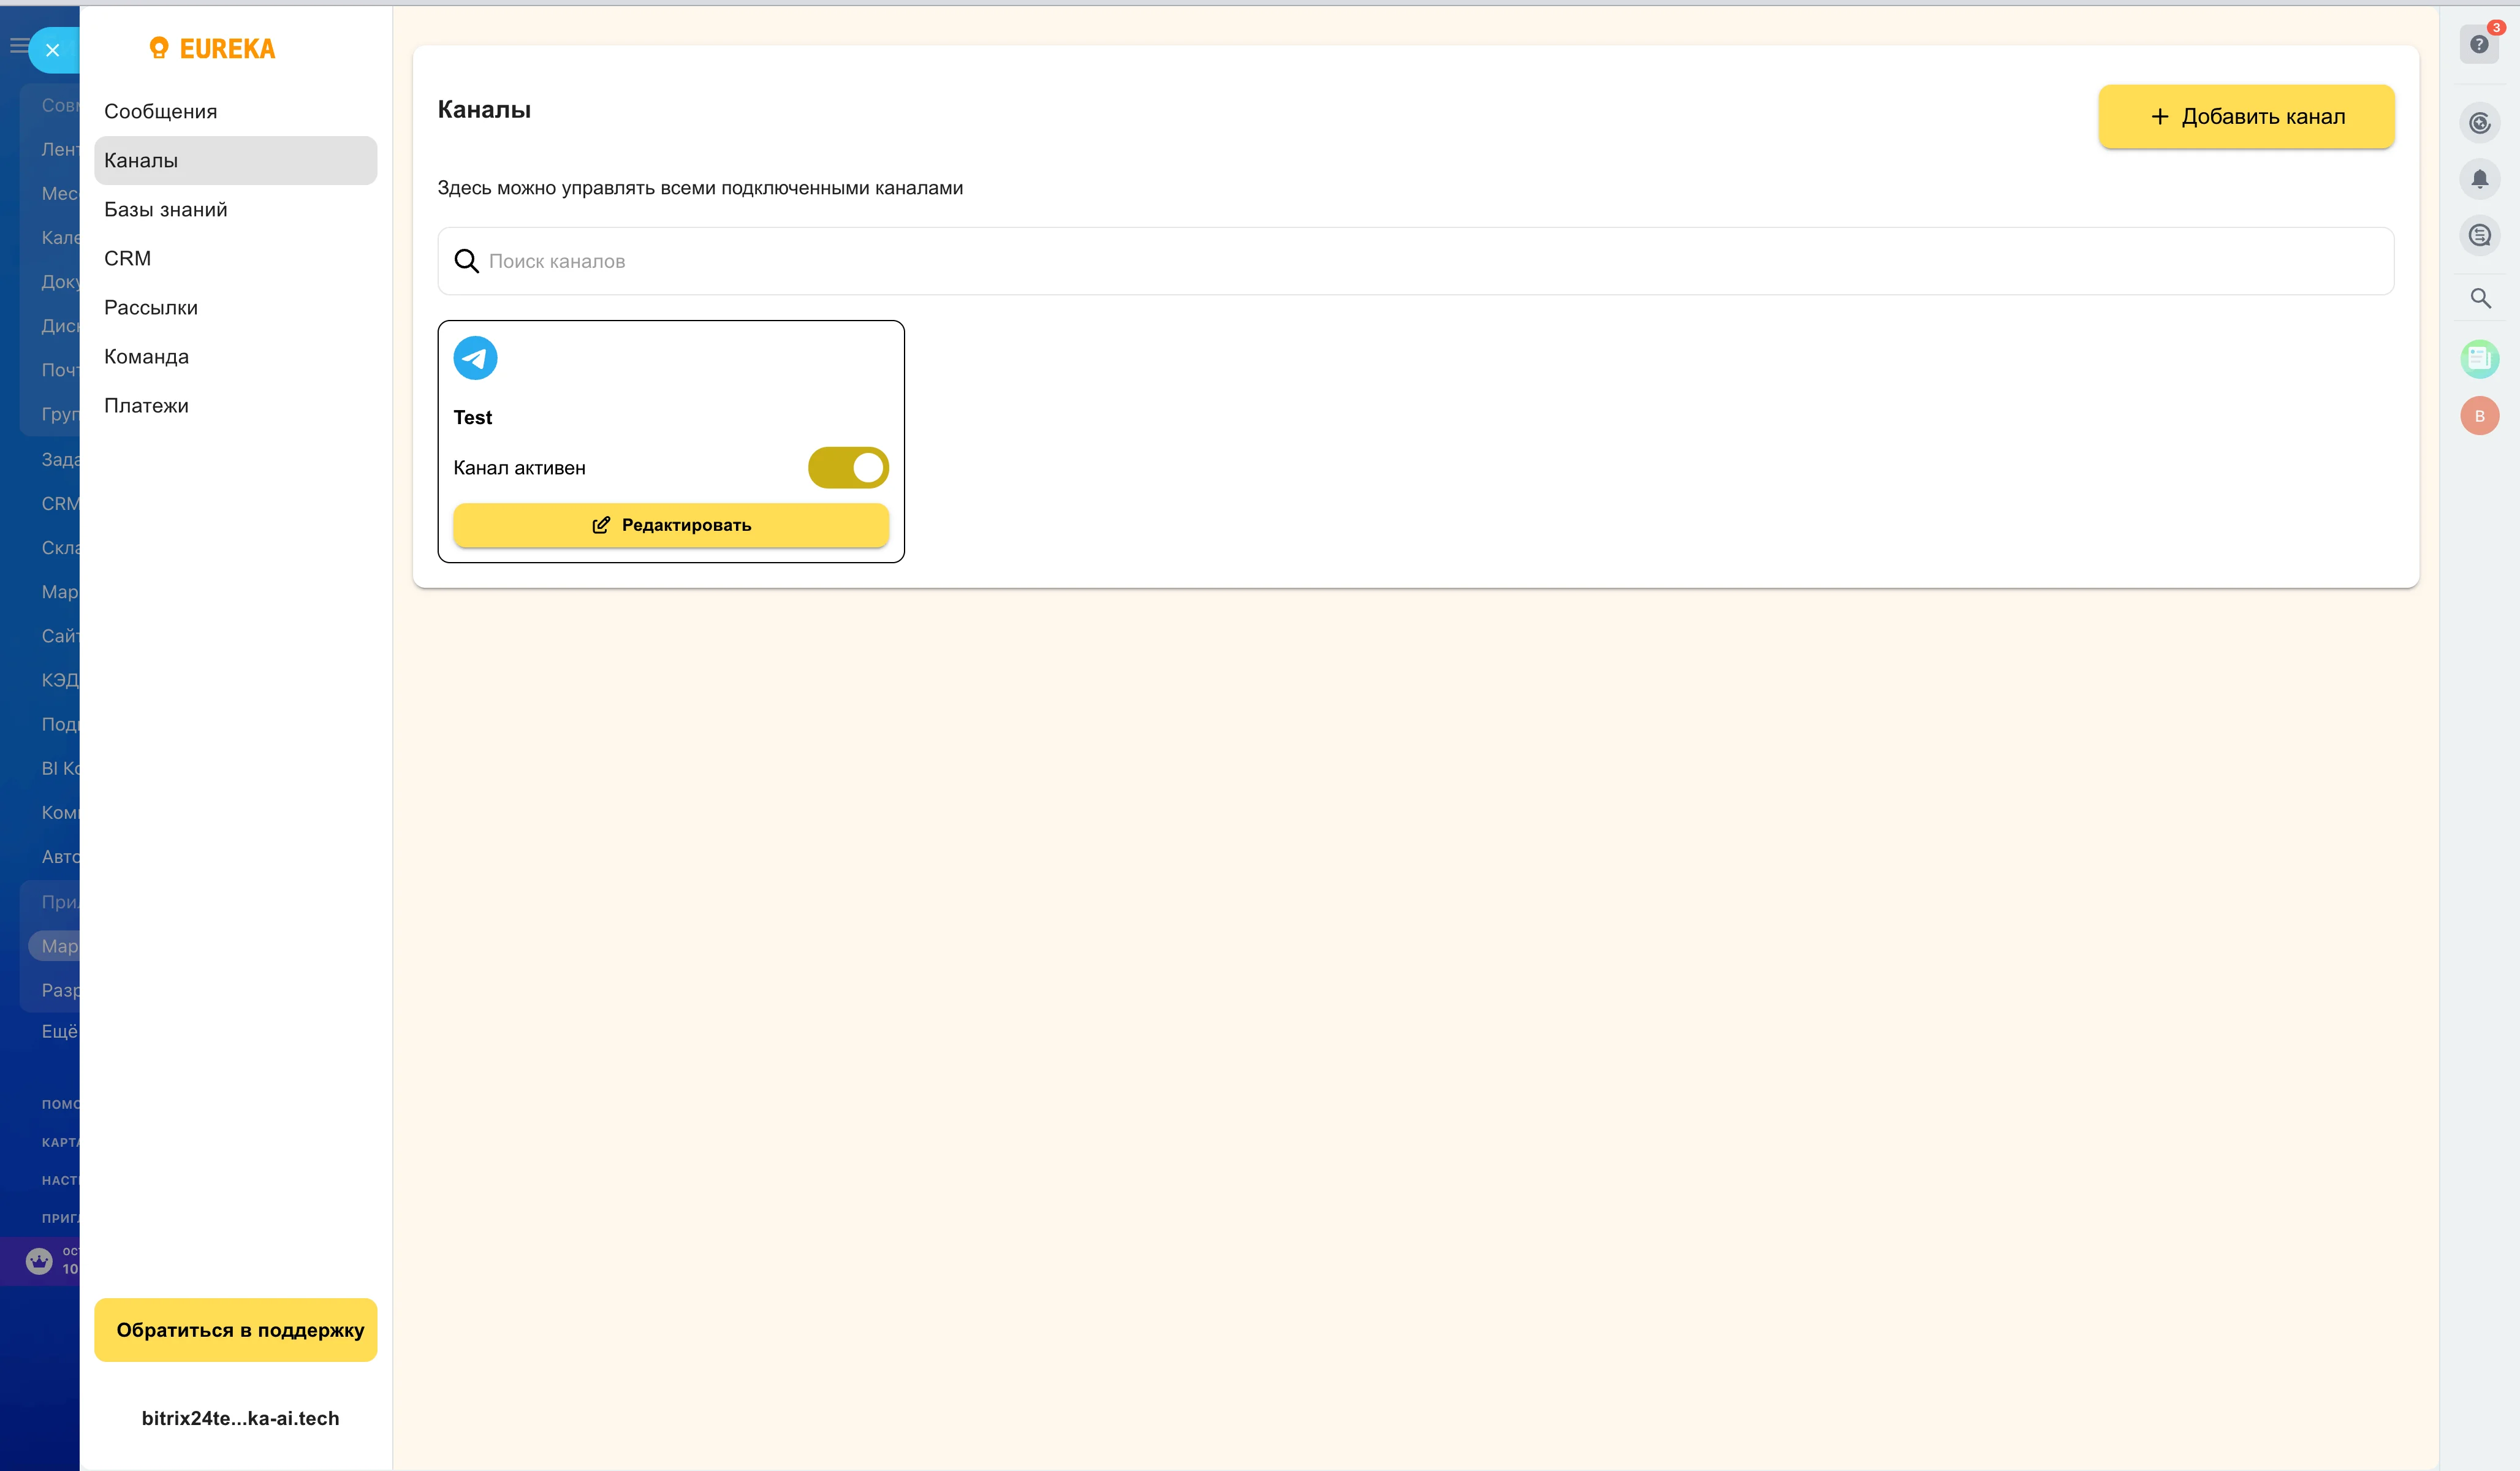Toggle the hamburger menu icon
This screenshot has width=2520, height=1471.
point(18,45)
